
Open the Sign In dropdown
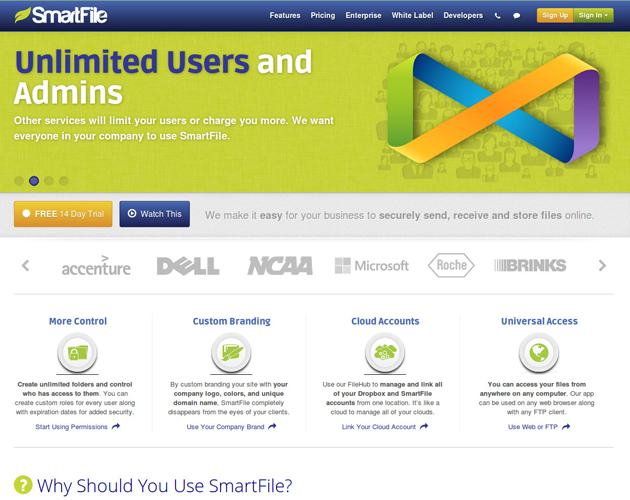coord(593,15)
